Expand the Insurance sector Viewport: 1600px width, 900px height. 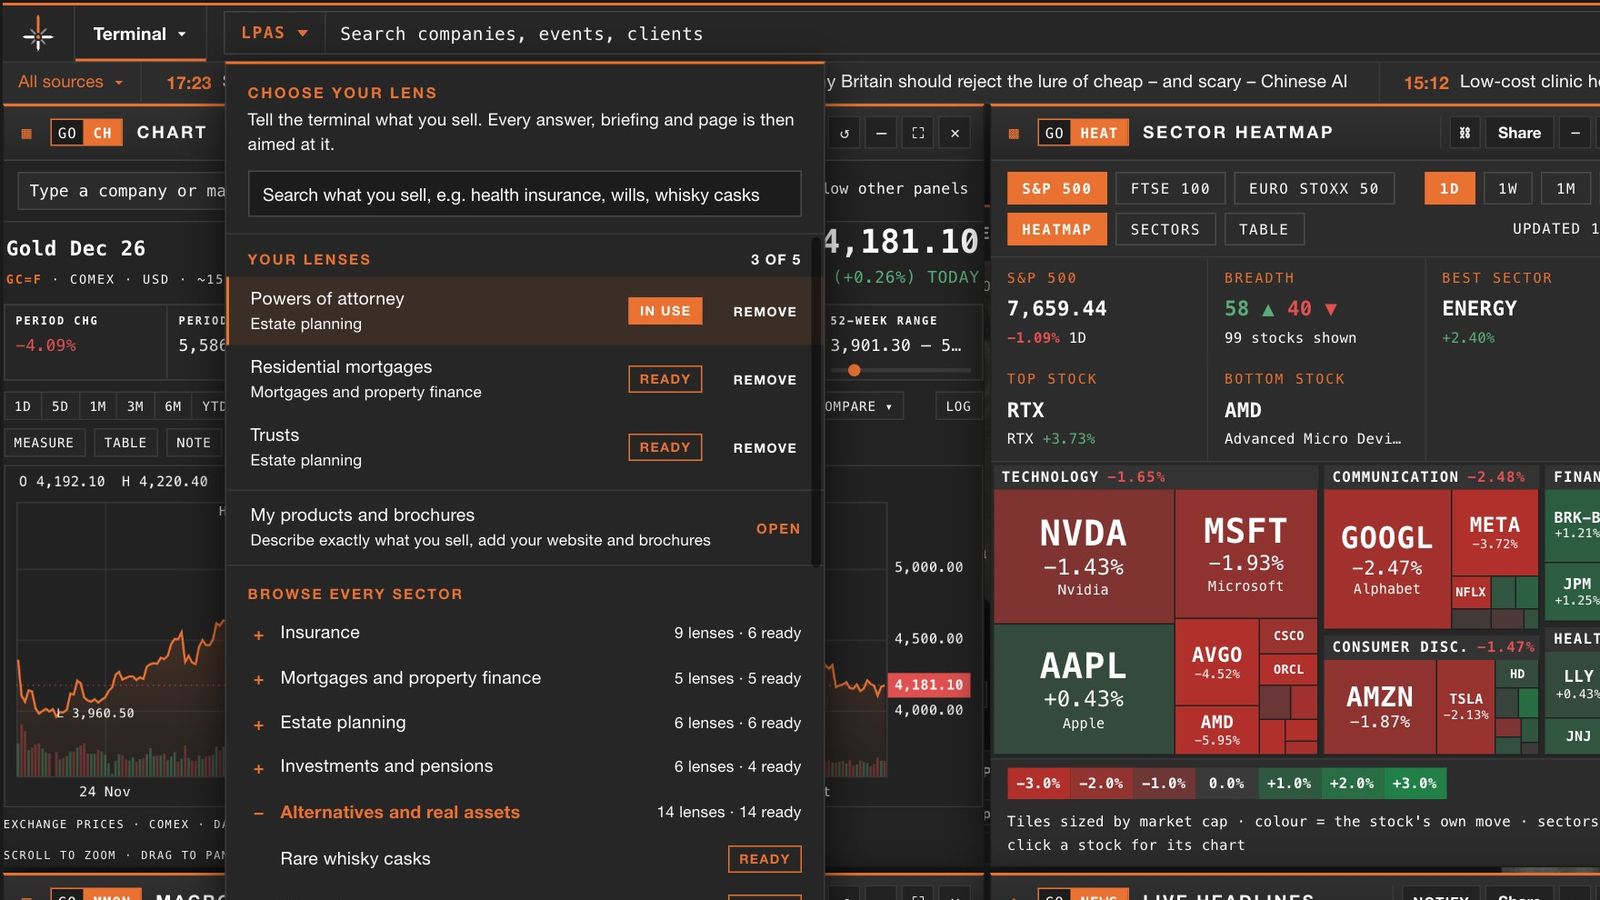pyautogui.click(x=524, y=633)
